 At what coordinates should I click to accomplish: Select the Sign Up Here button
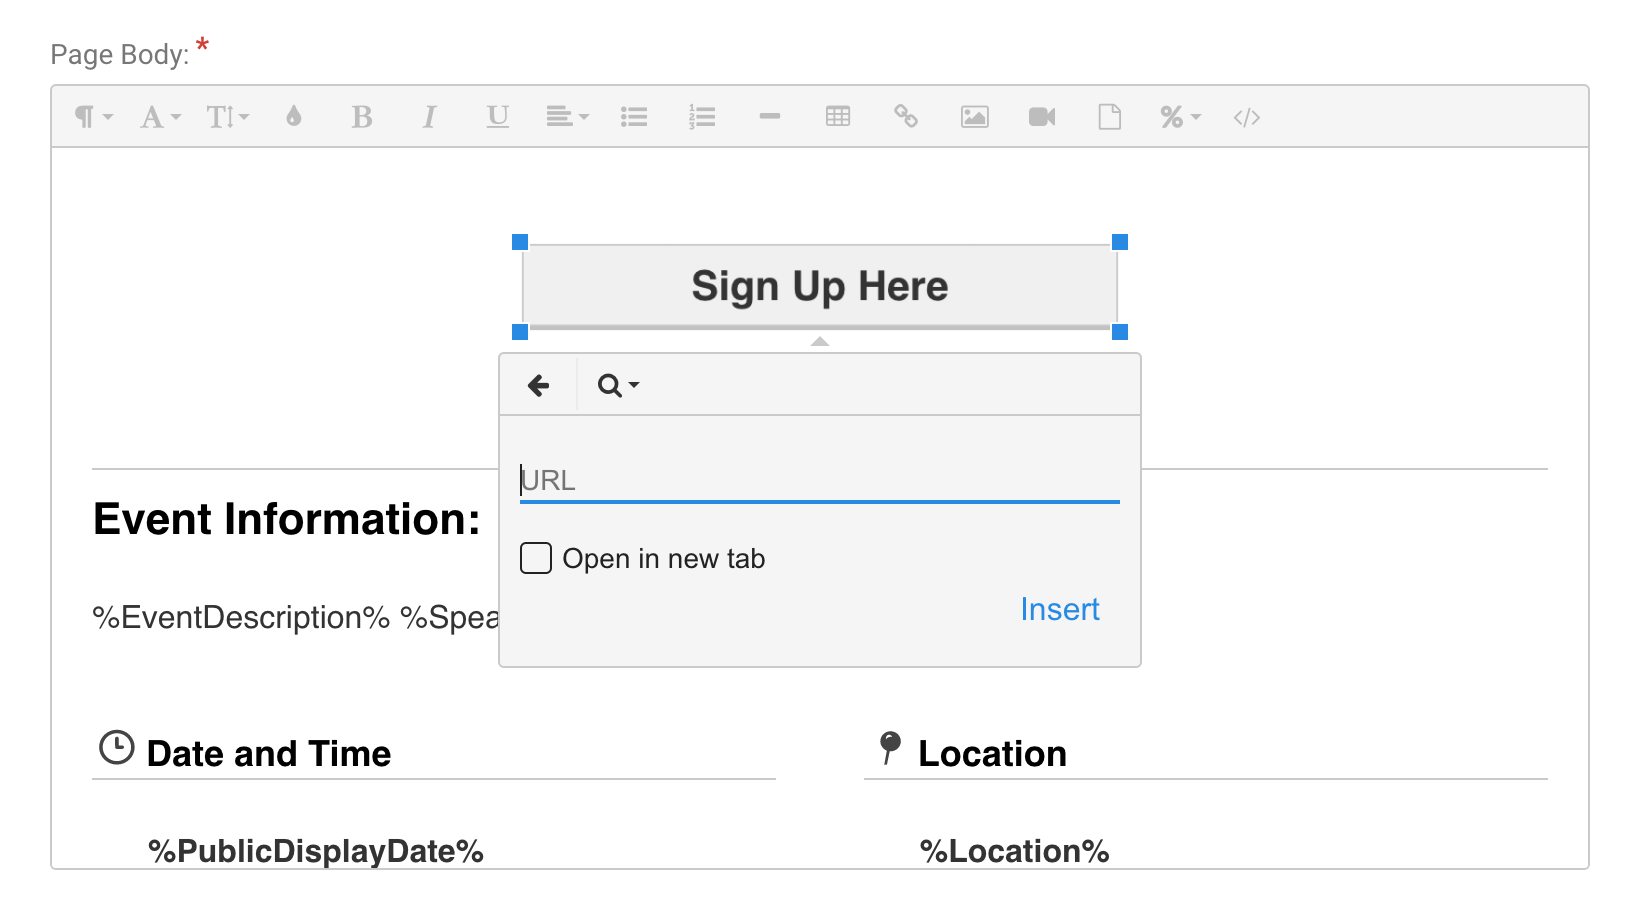click(820, 286)
